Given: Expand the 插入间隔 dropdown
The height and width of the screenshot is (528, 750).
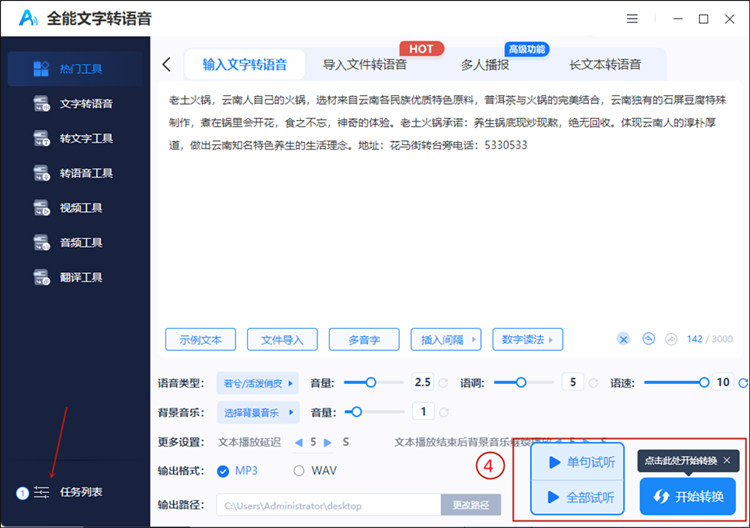Looking at the screenshot, I should 446,339.
